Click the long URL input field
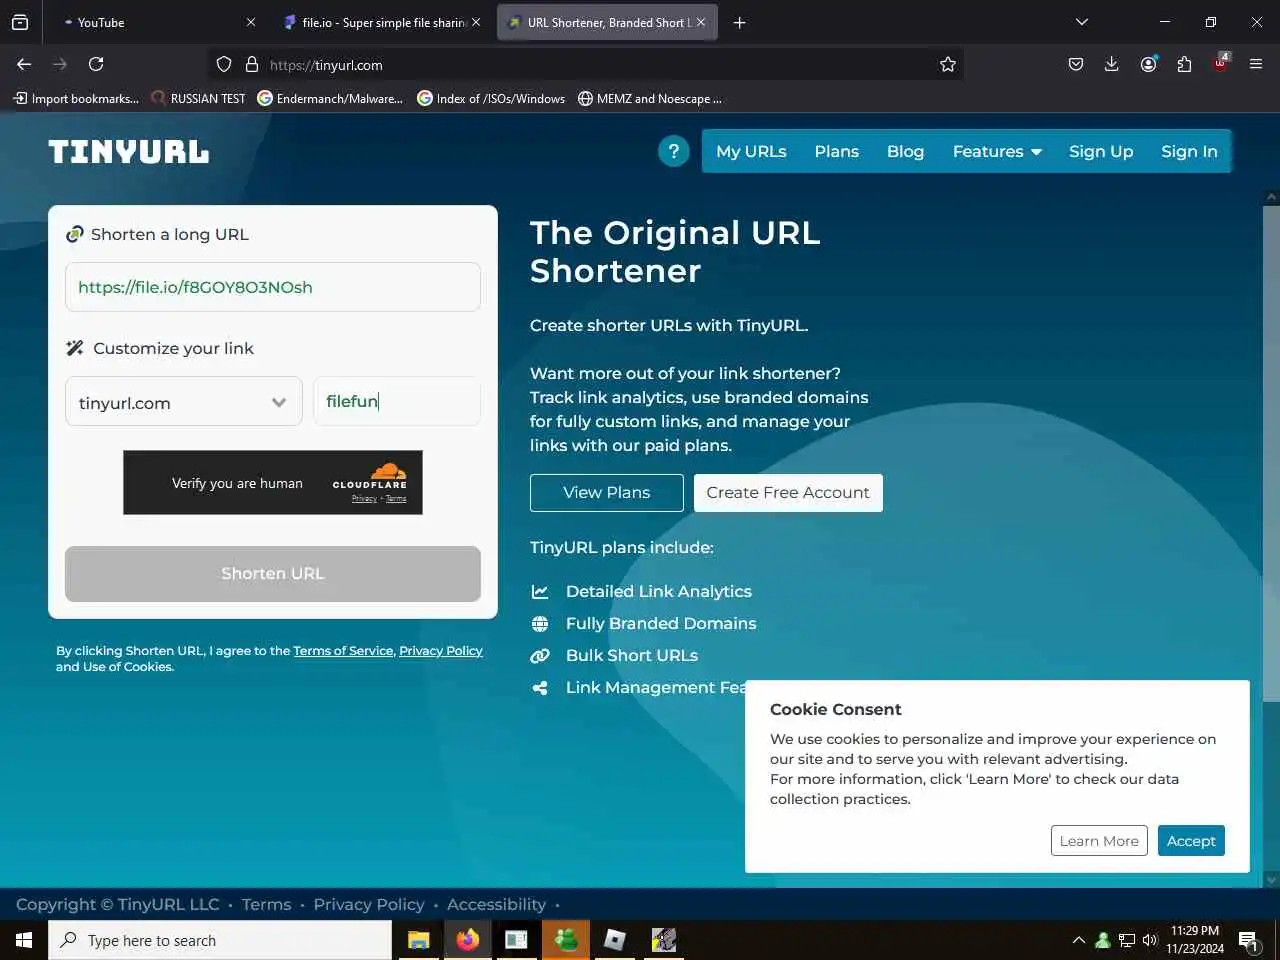Viewport: 1280px width, 960px height. [273, 287]
